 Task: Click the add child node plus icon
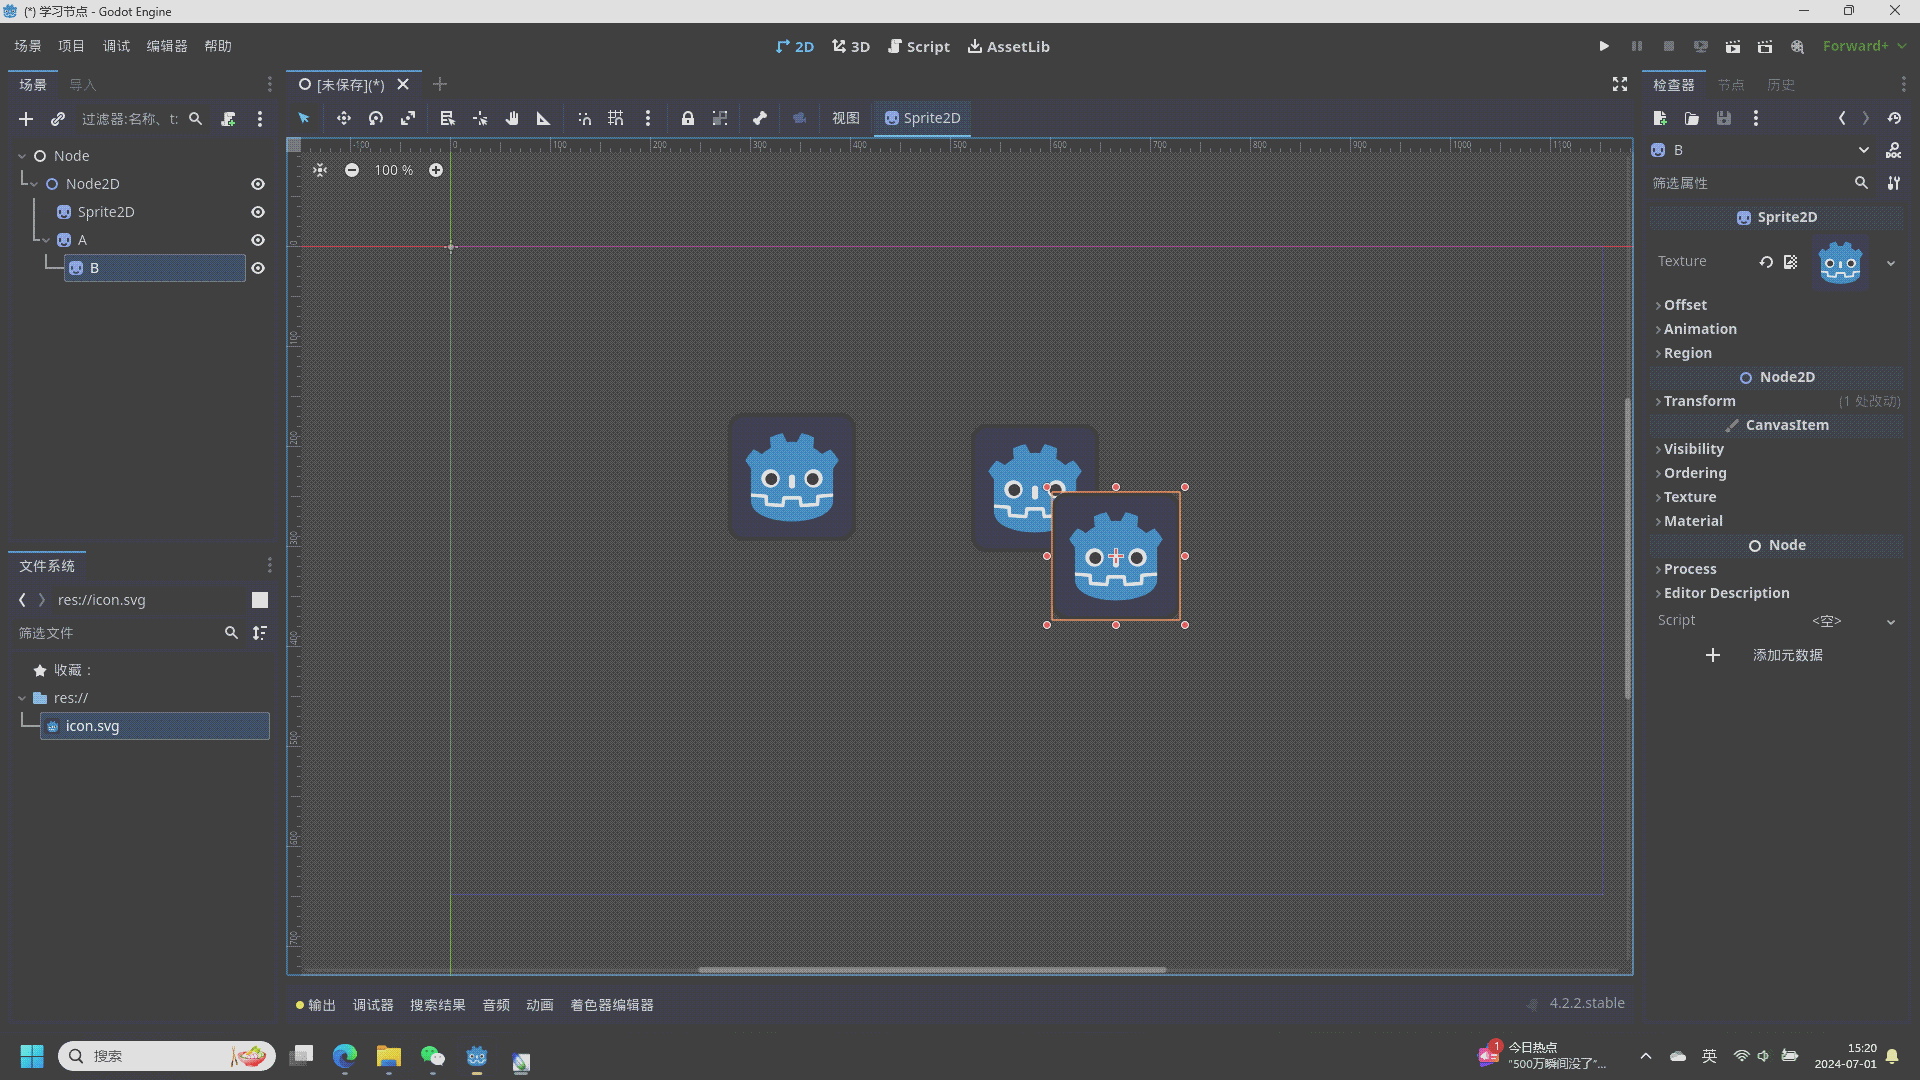[26, 119]
